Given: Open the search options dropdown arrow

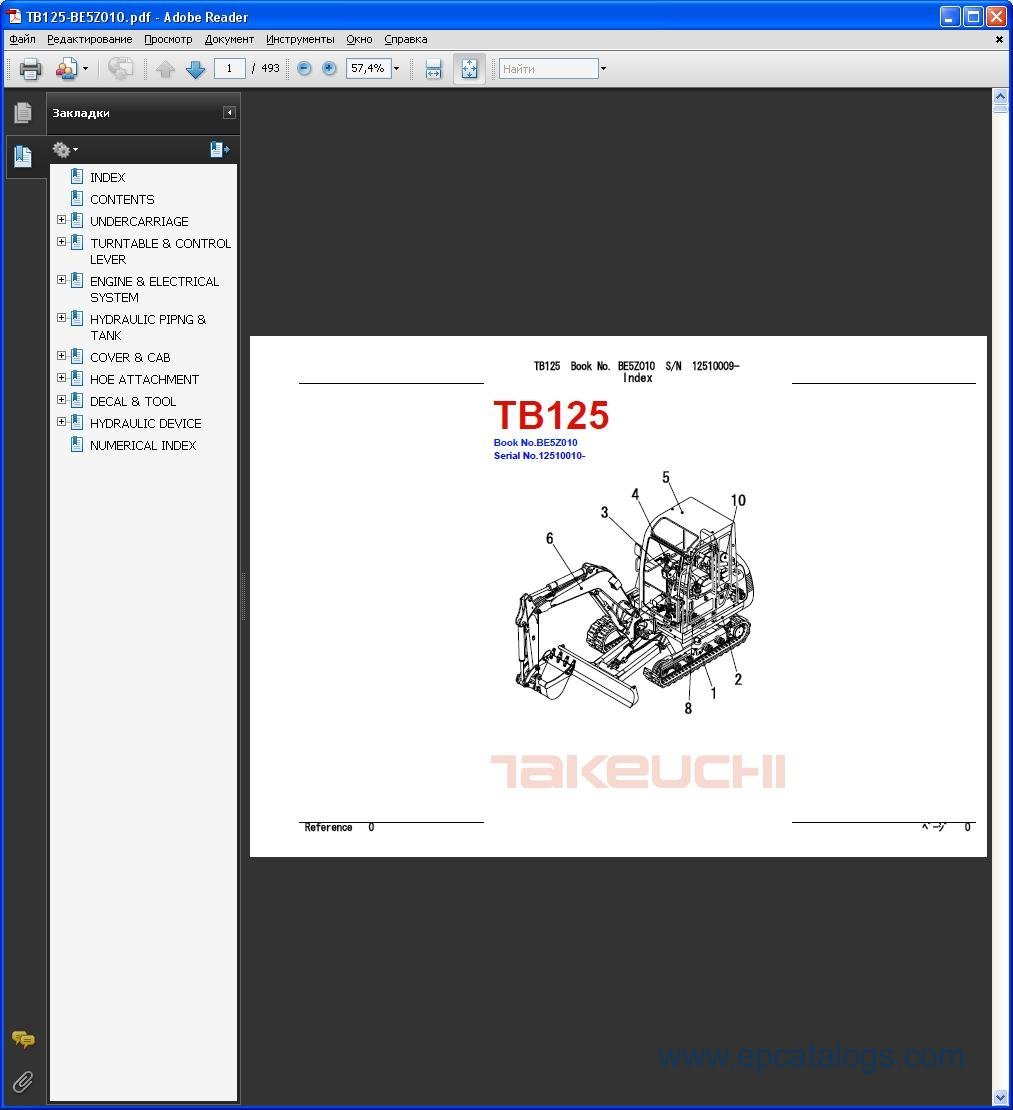Looking at the screenshot, I should tap(603, 69).
